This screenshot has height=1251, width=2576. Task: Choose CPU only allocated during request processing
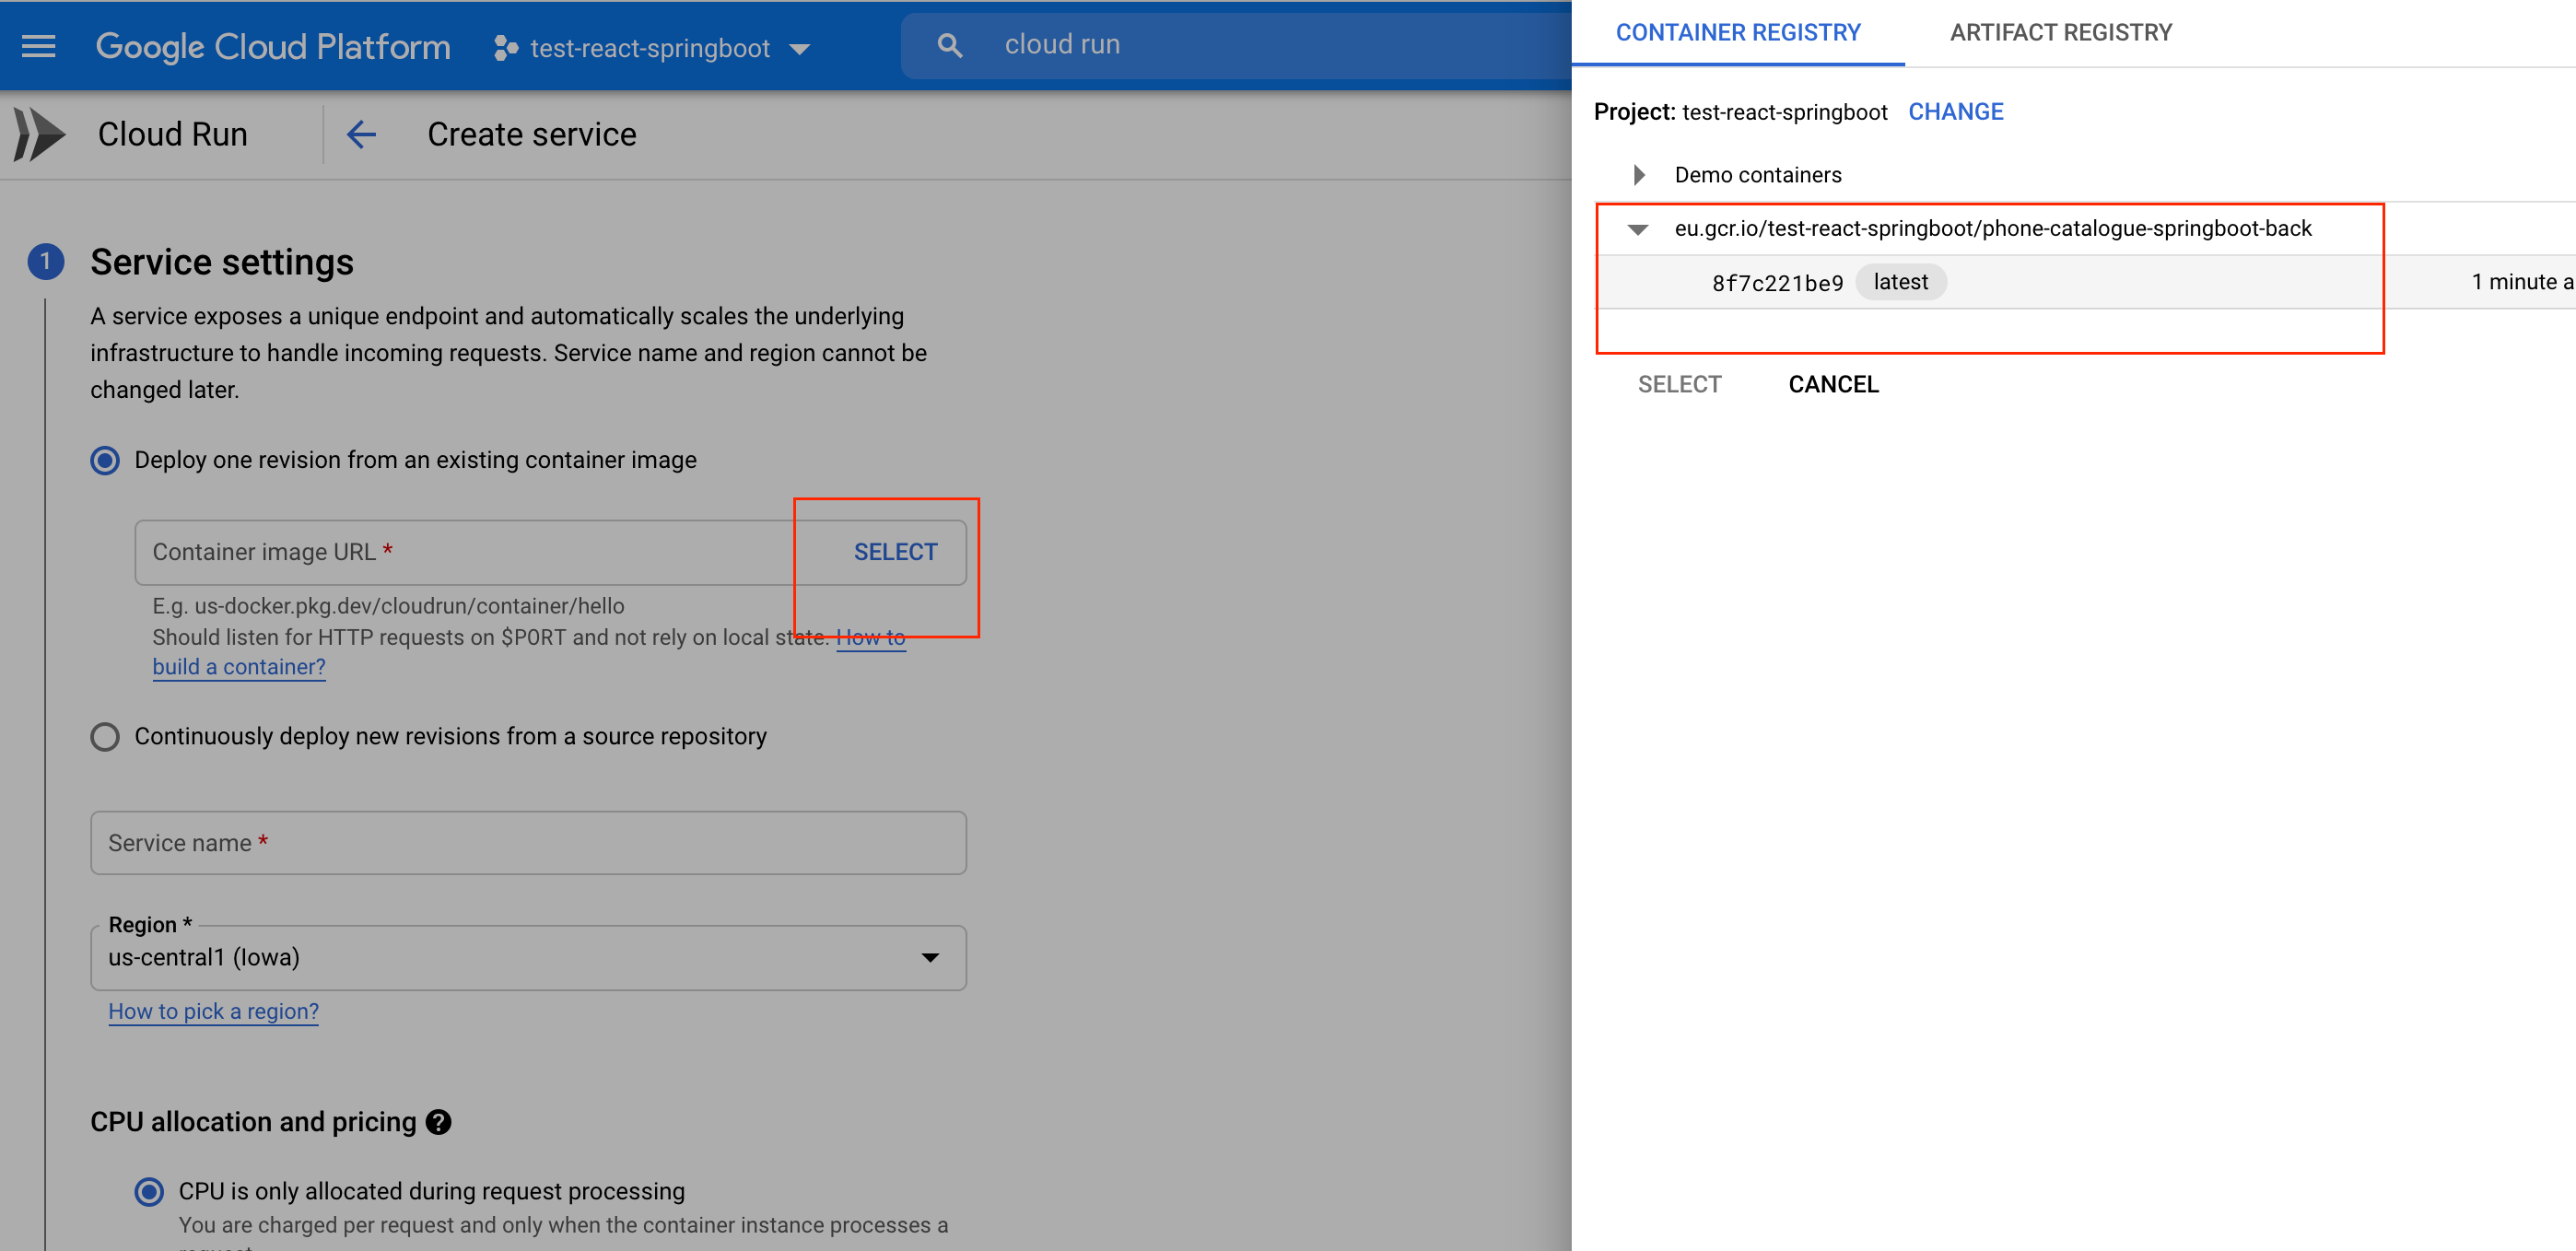(149, 1191)
